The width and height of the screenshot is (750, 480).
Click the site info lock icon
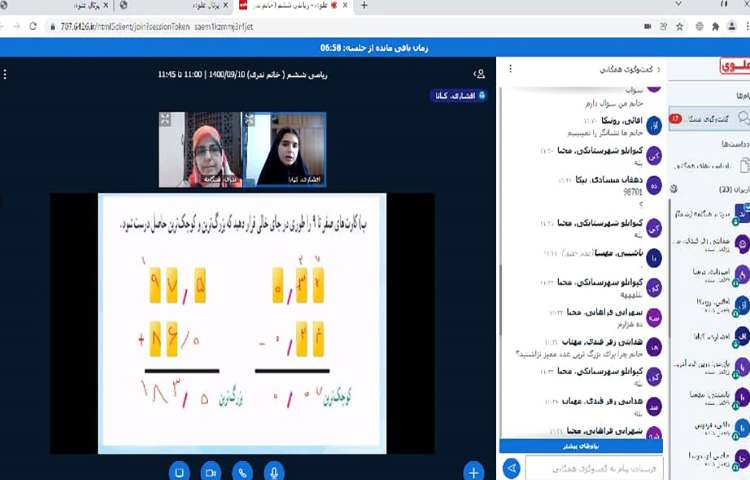tap(53, 27)
